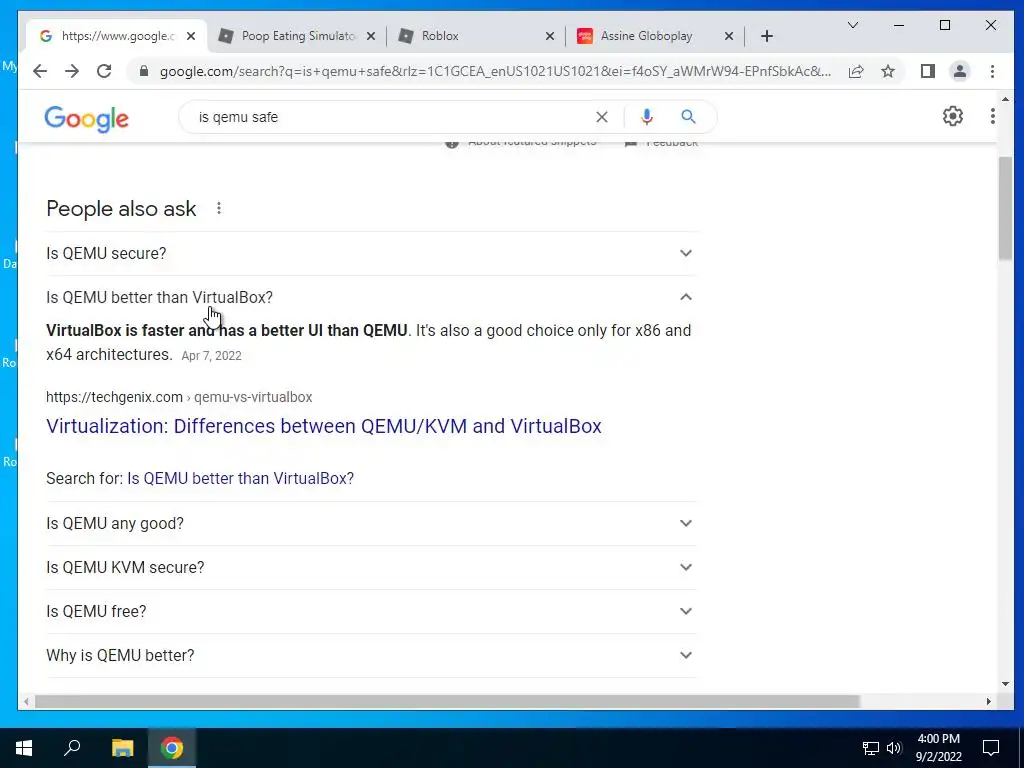Bookmark this page with the star icon

888,71
